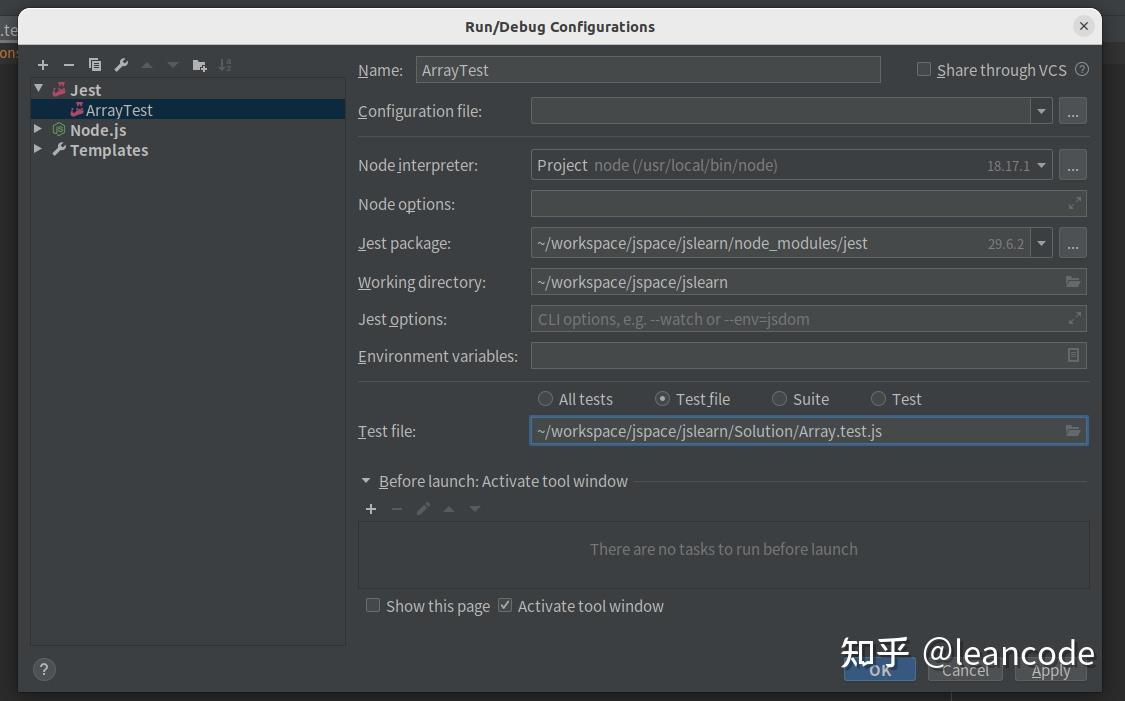Select the All tests radio option

click(545, 398)
